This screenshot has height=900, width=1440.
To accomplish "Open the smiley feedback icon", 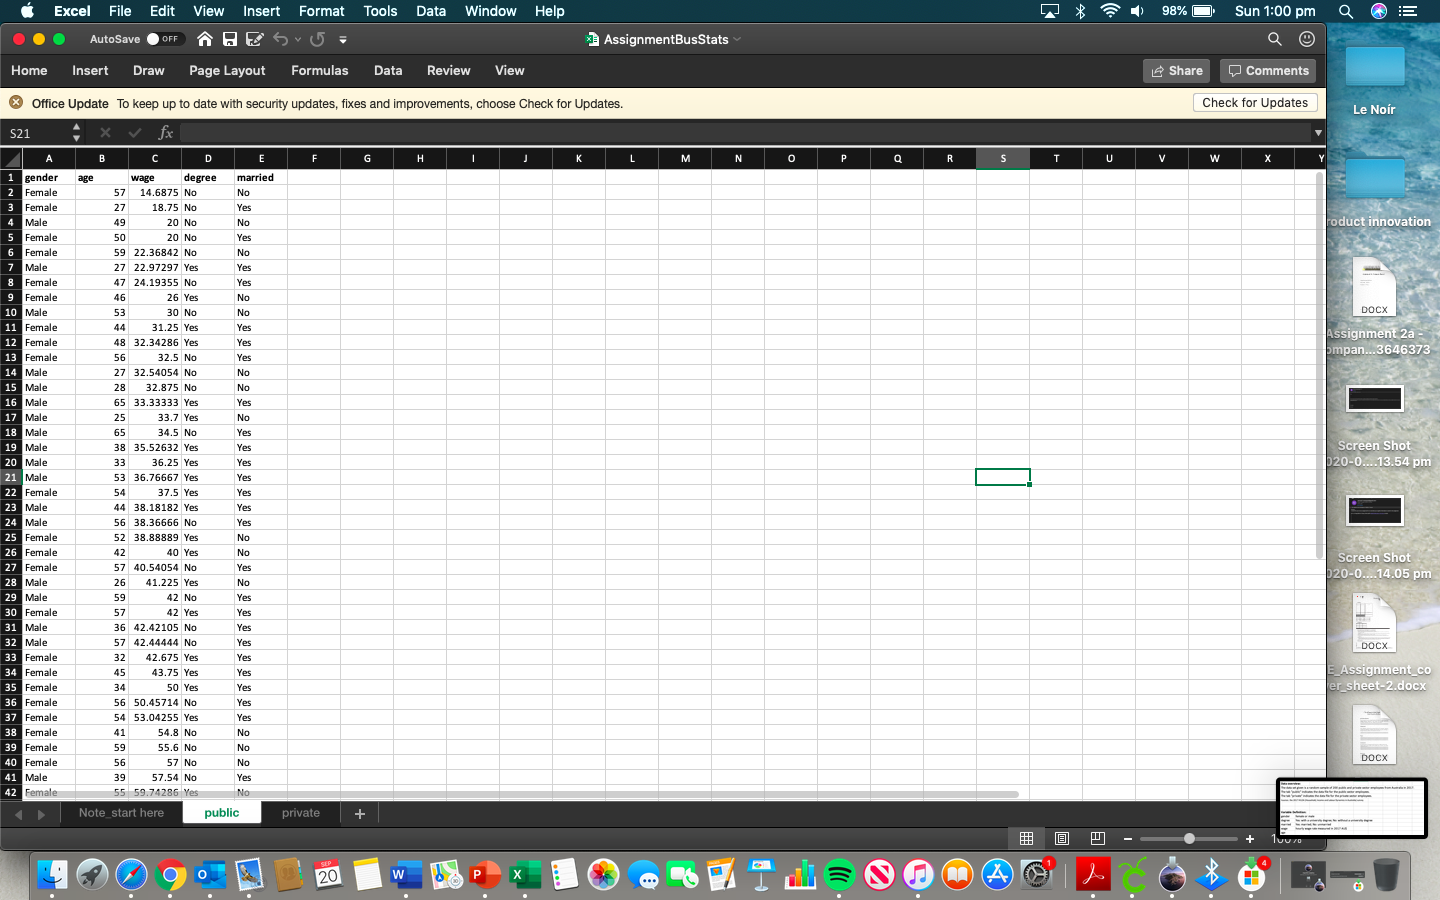I will coord(1306,39).
